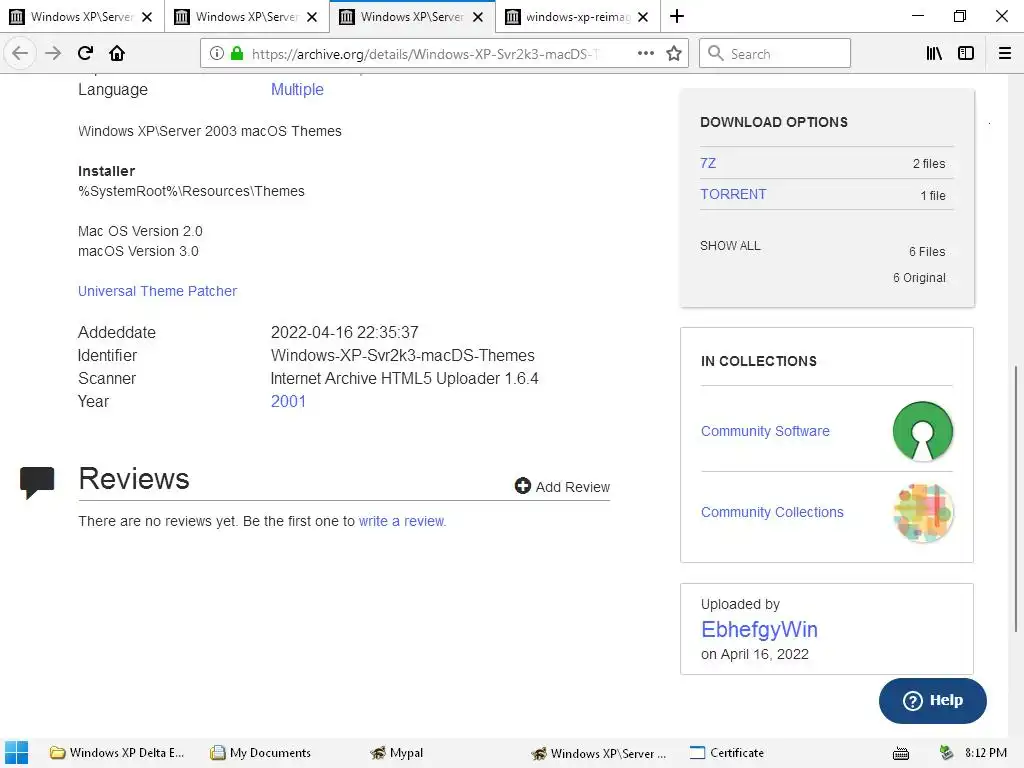The height and width of the screenshot is (768, 1024).
Task: Open the 2001 year link
Action: coord(288,402)
